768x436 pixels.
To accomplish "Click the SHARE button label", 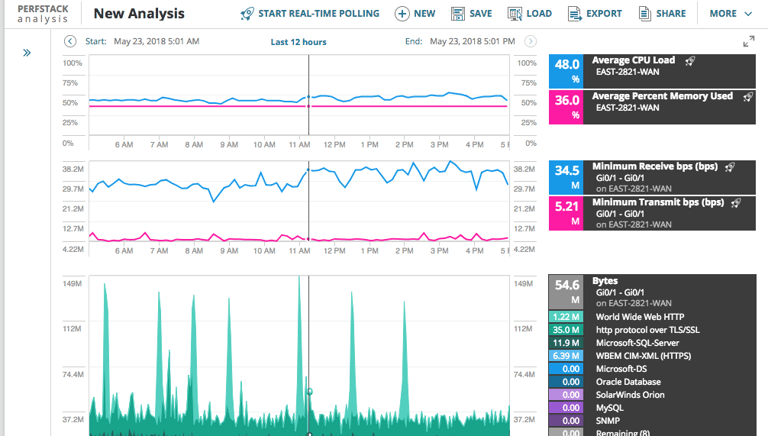I will 671,14.
